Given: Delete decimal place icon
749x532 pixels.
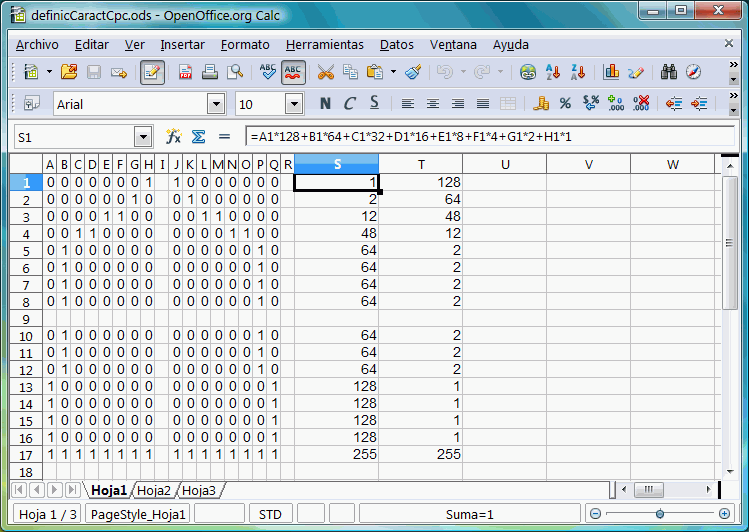Looking at the screenshot, I should [641, 103].
